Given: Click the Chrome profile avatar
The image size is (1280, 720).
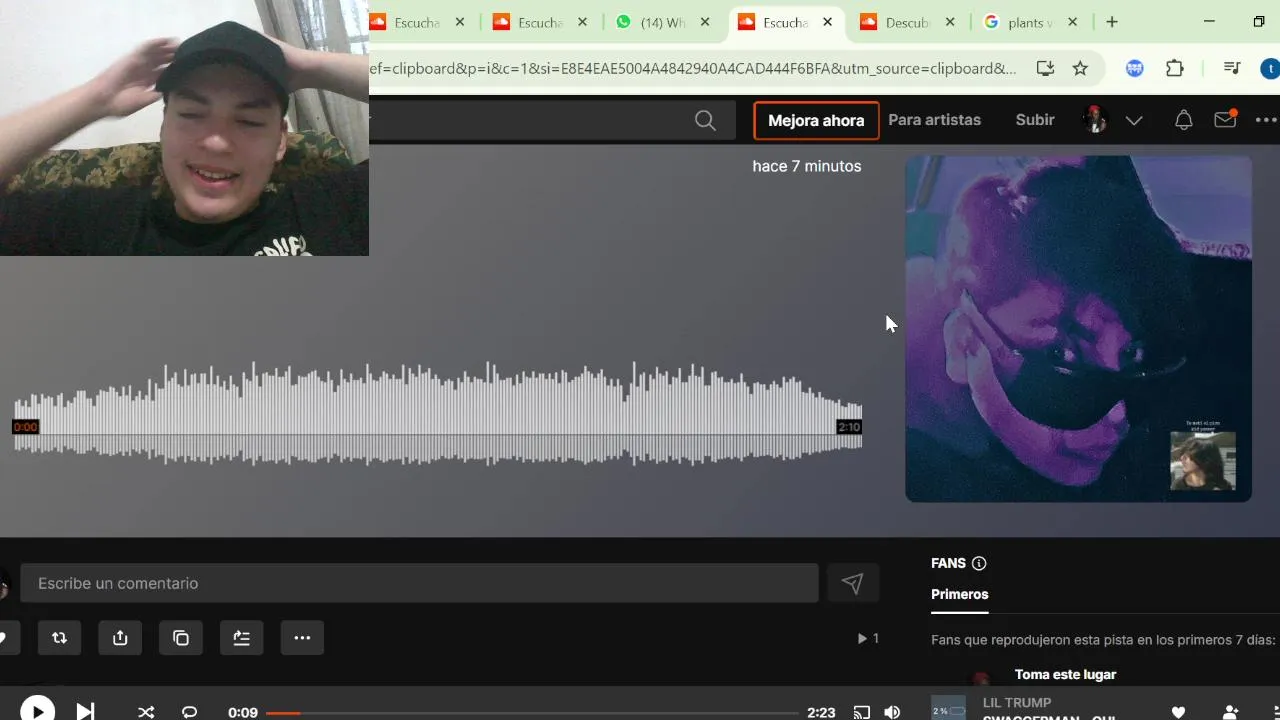Looking at the screenshot, I should click(x=1270, y=68).
